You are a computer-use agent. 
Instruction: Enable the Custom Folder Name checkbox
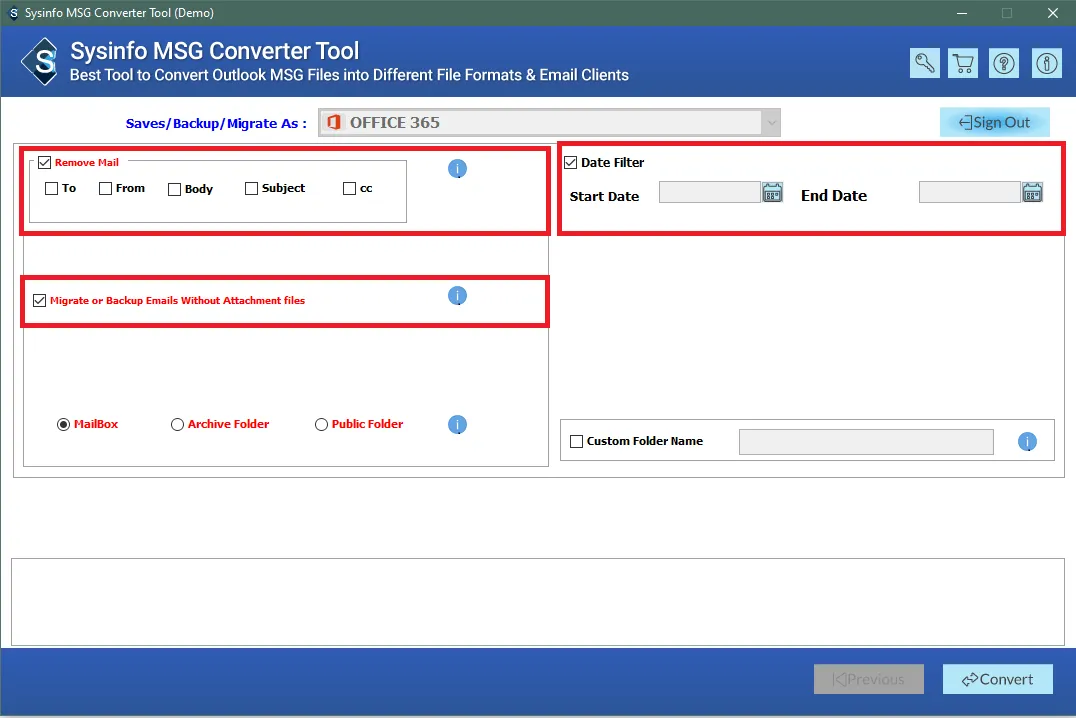(576, 442)
